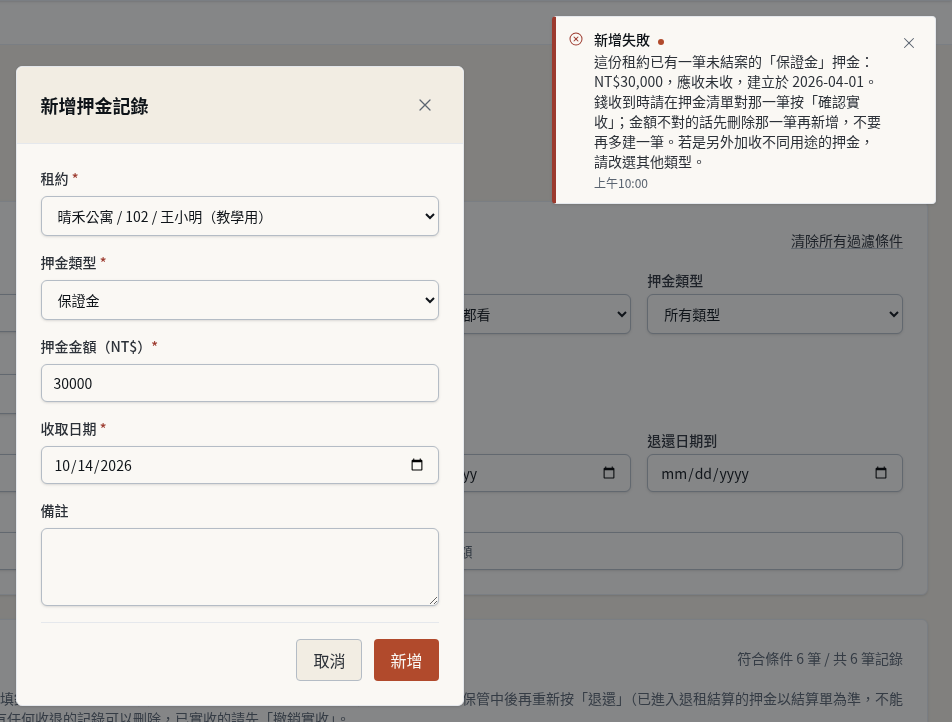Click the red error icon in 新增失敗 toast
The width and height of the screenshot is (952, 722).
point(576,39)
